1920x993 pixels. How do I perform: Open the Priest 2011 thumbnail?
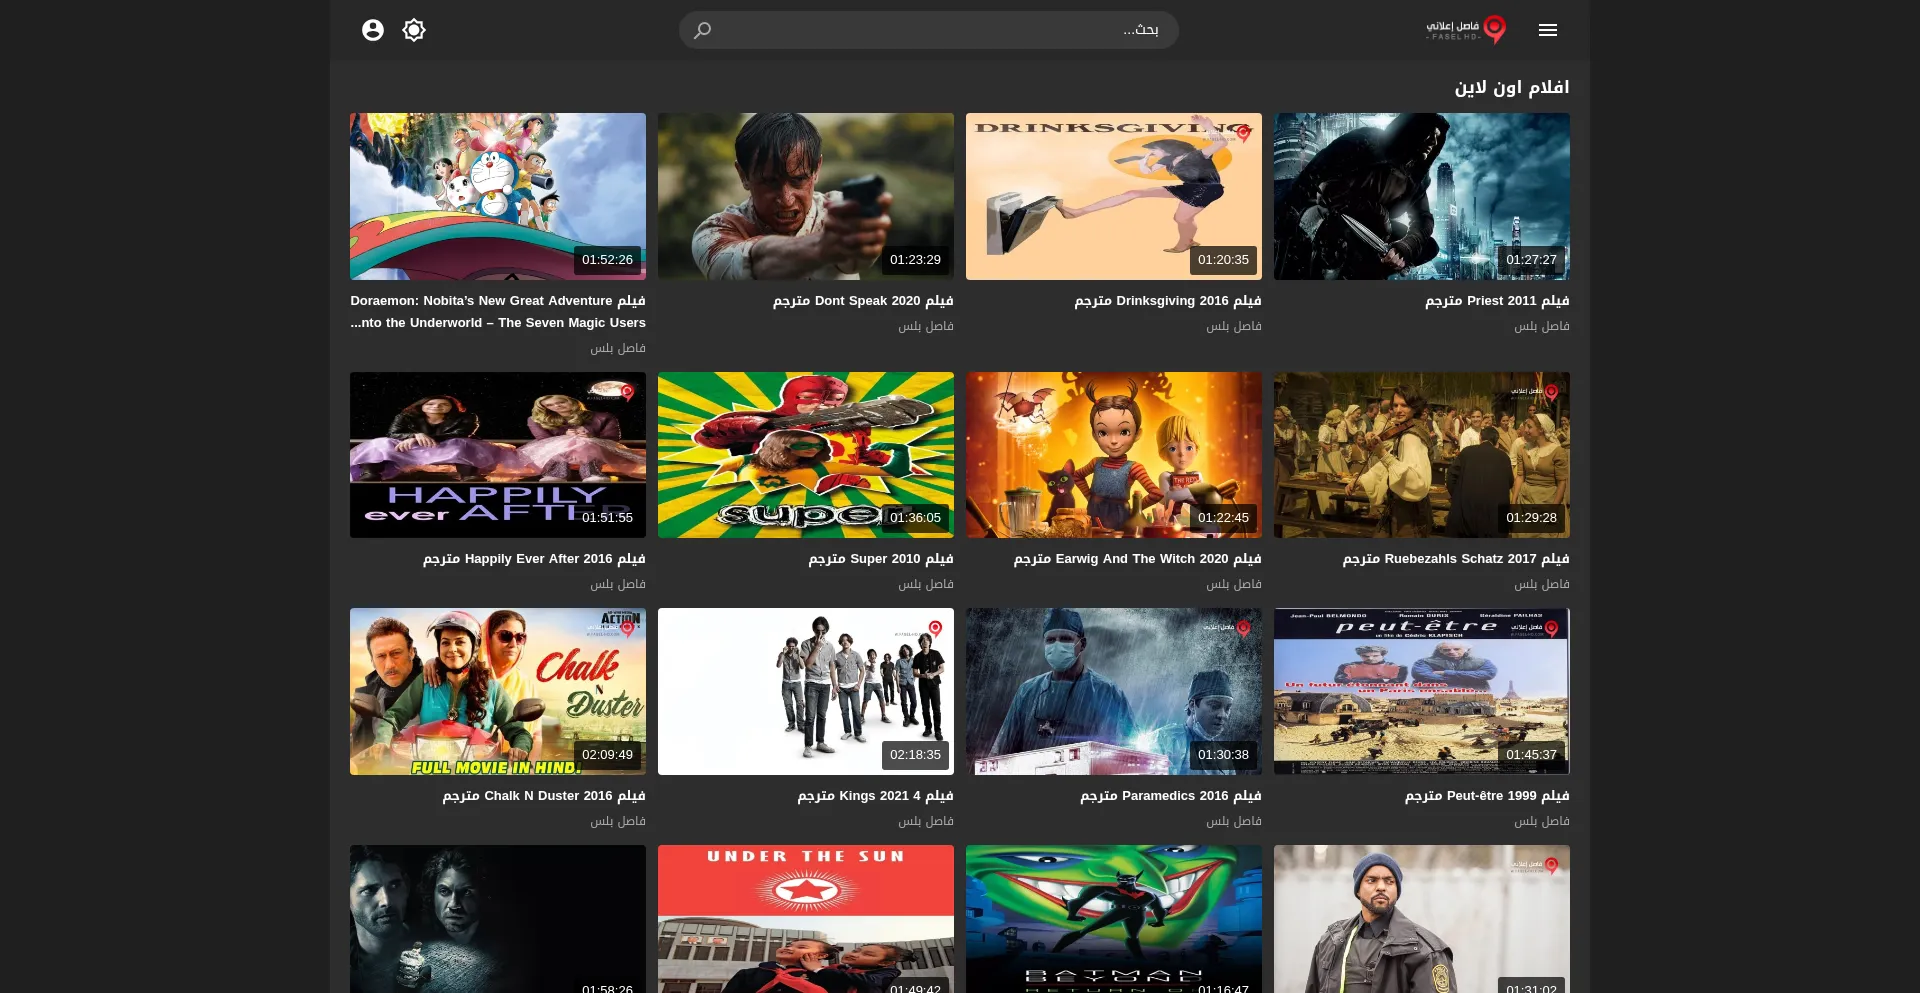1422,196
